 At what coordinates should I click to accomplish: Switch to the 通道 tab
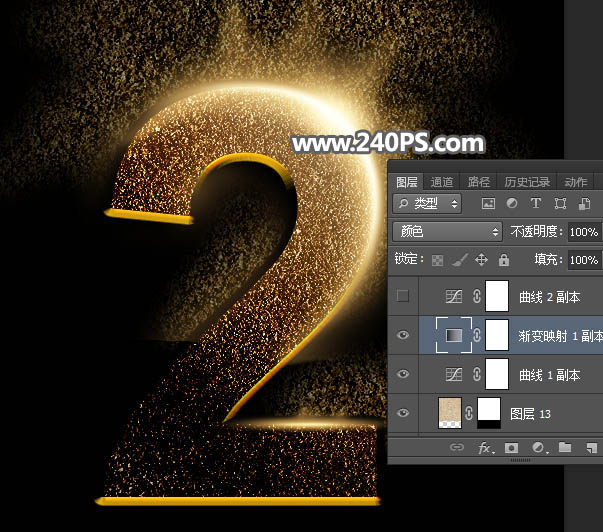pyautogui.click(x=441, y=182)
